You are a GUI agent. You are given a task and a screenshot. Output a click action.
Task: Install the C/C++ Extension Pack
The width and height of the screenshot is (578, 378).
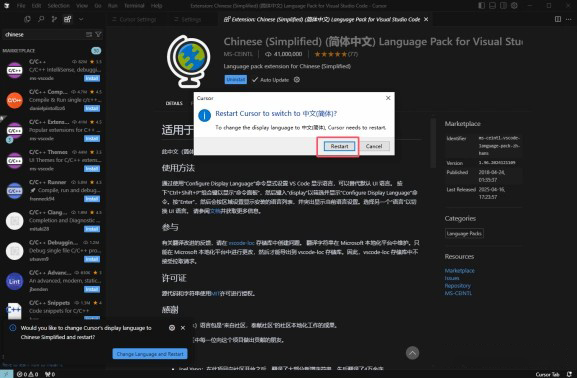(x=92, y=139)
